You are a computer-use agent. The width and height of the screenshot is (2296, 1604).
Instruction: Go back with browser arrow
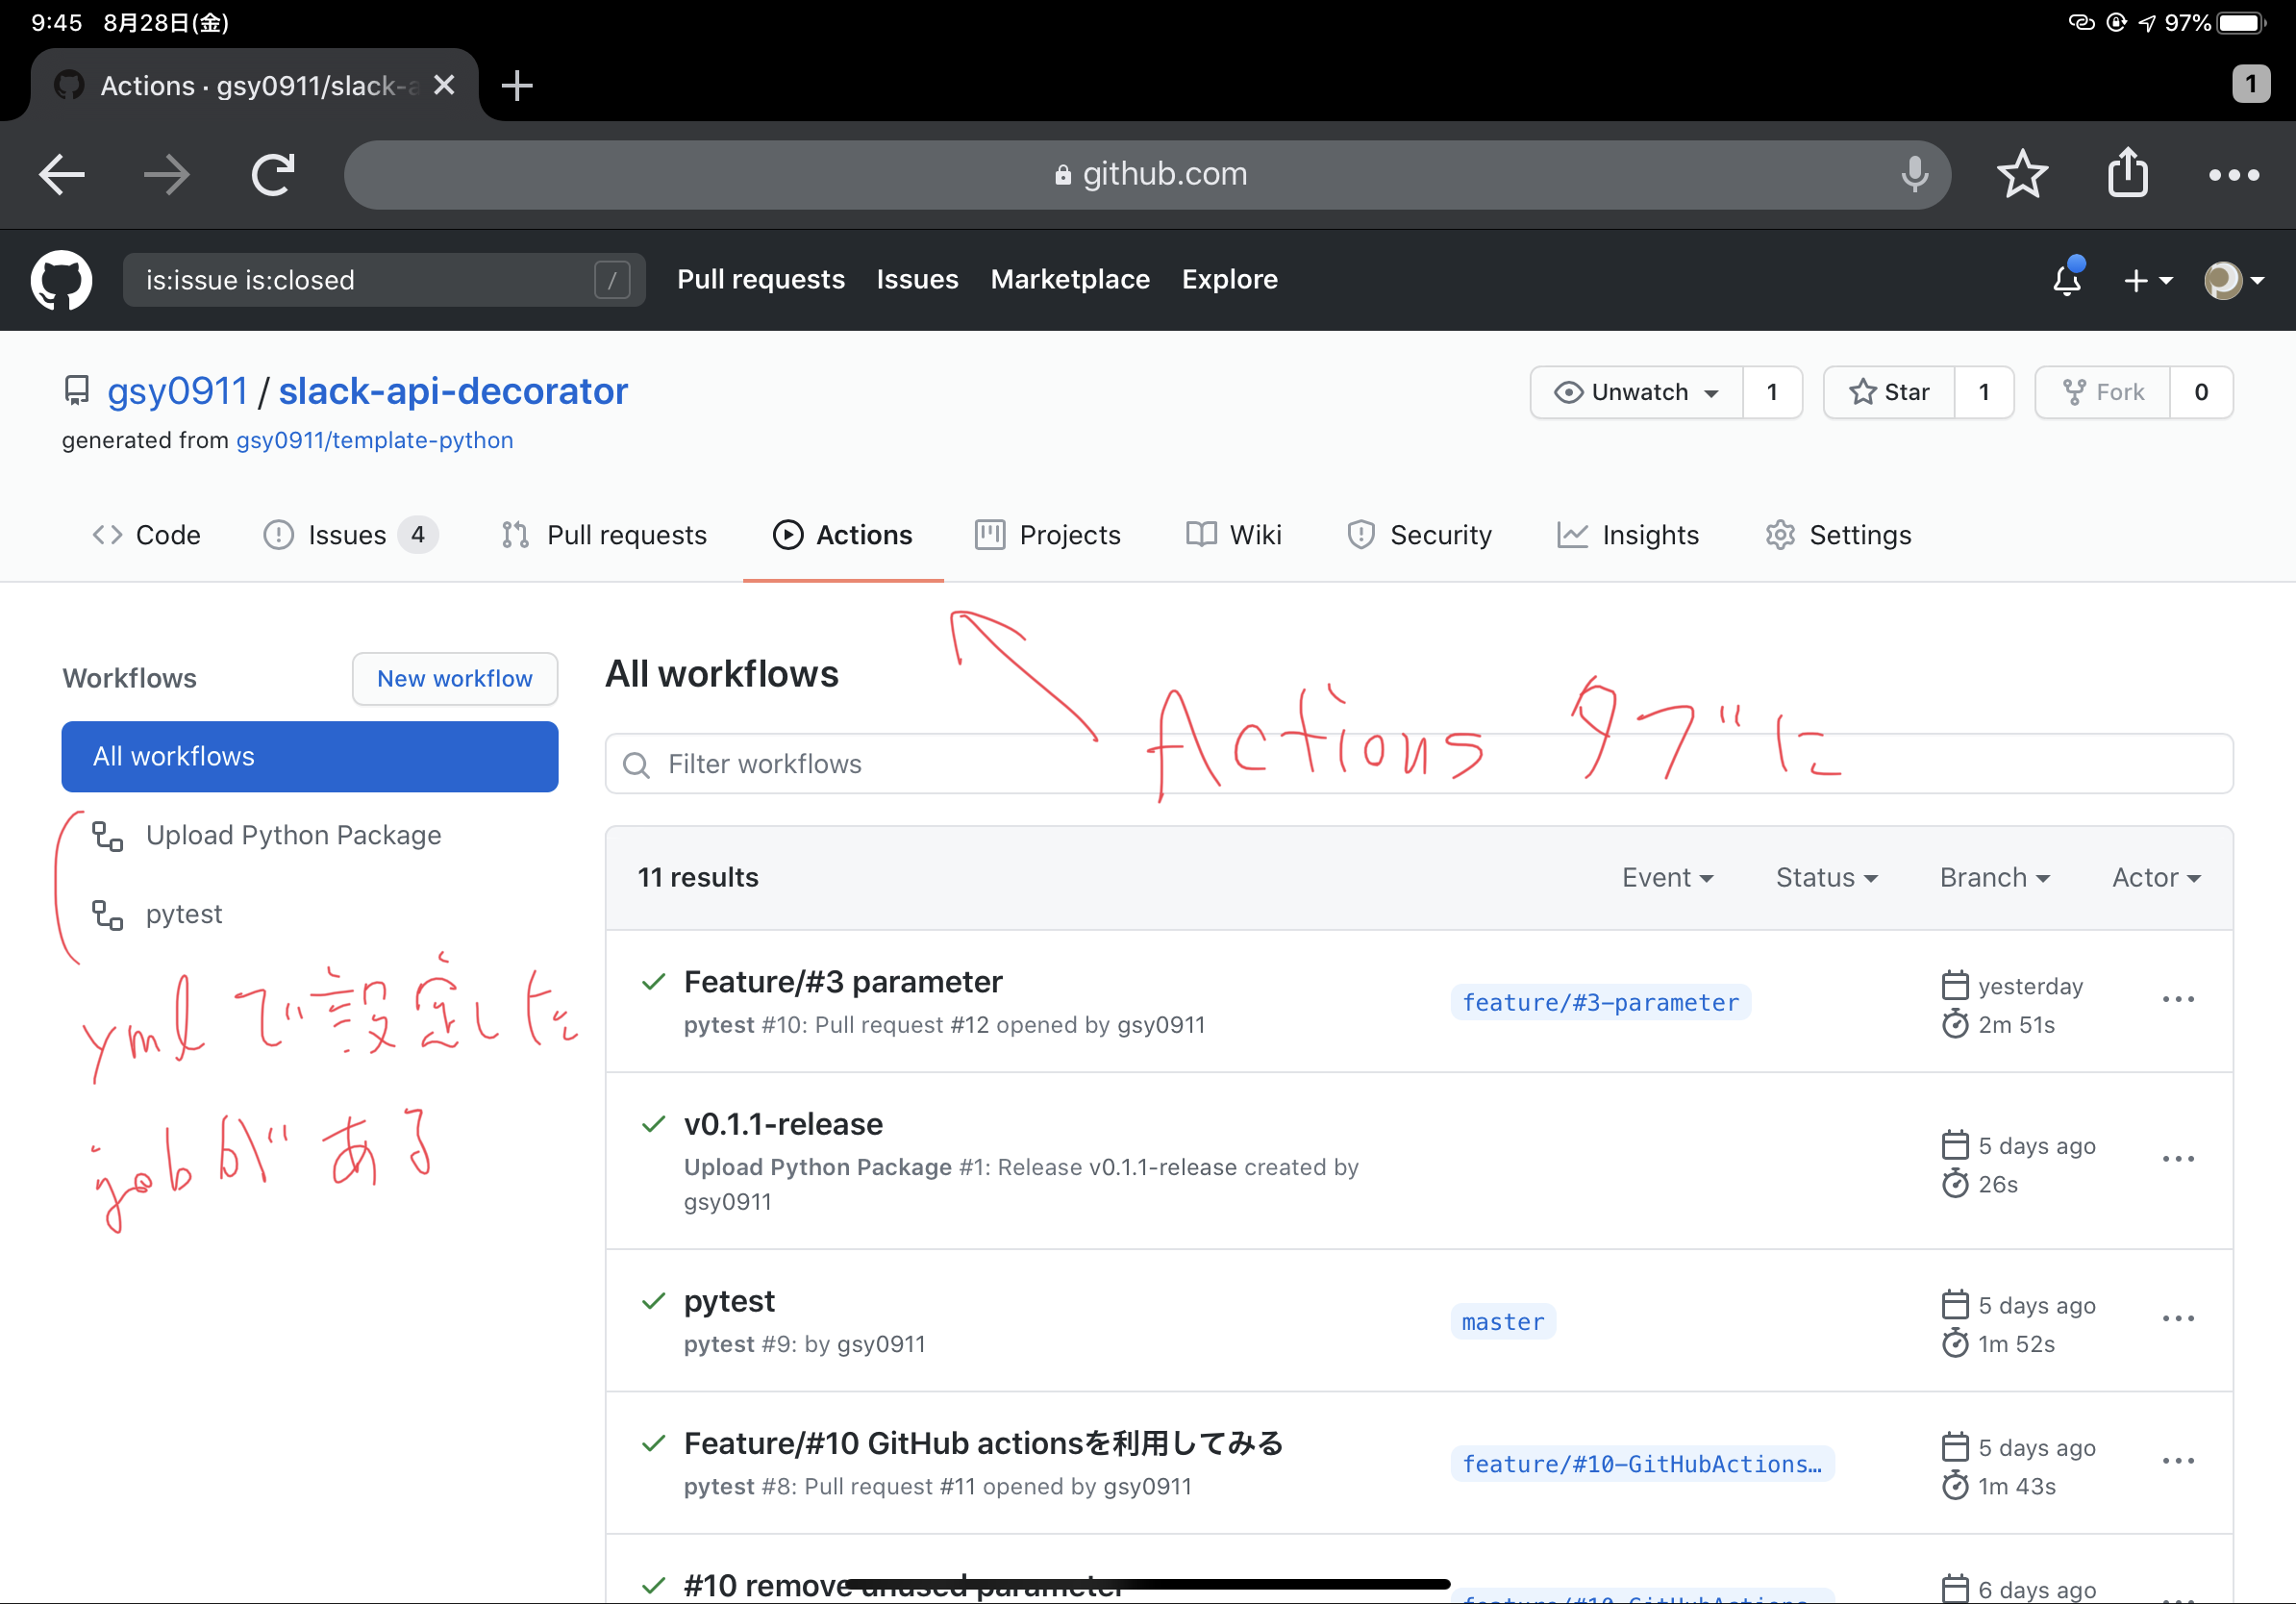pyautogui.click(x=62, y=175)
